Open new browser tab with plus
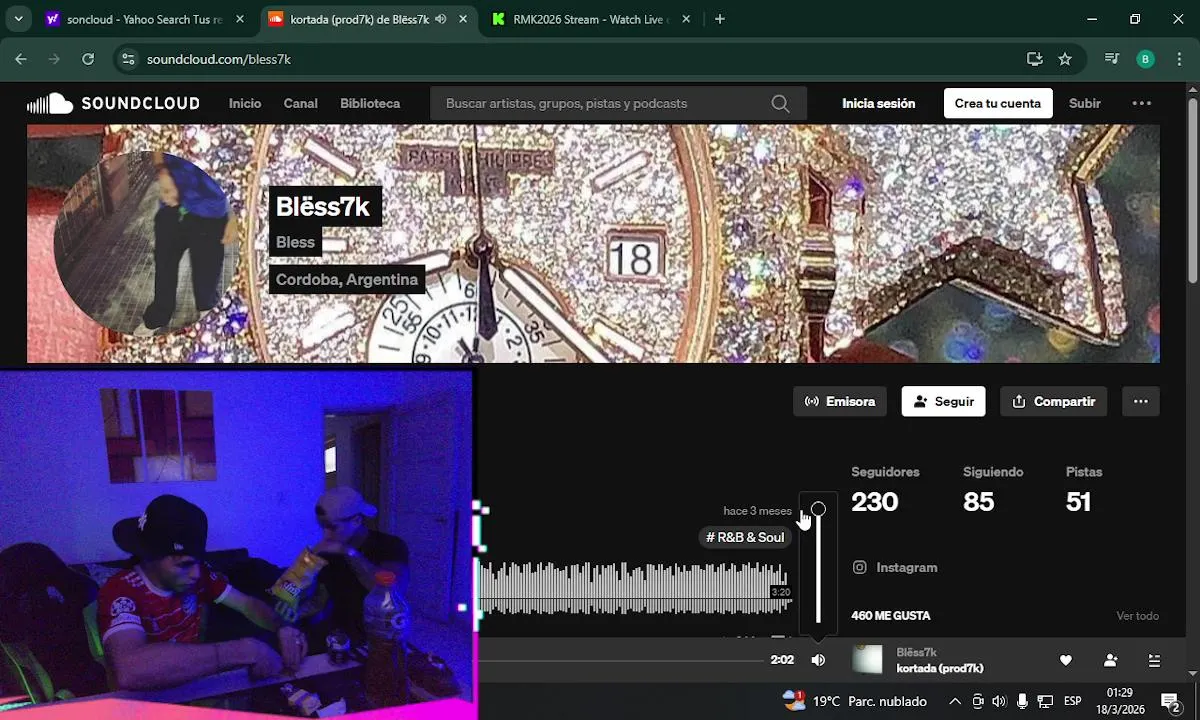The height and width of the screenshot is (720, 1200). (x=720, y=19)
